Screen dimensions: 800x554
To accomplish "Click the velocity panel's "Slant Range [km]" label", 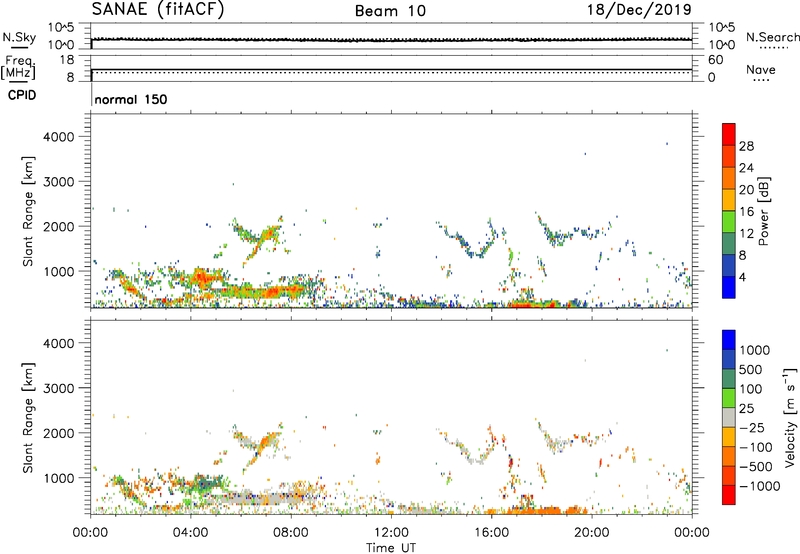I will [x=28, y=417].
